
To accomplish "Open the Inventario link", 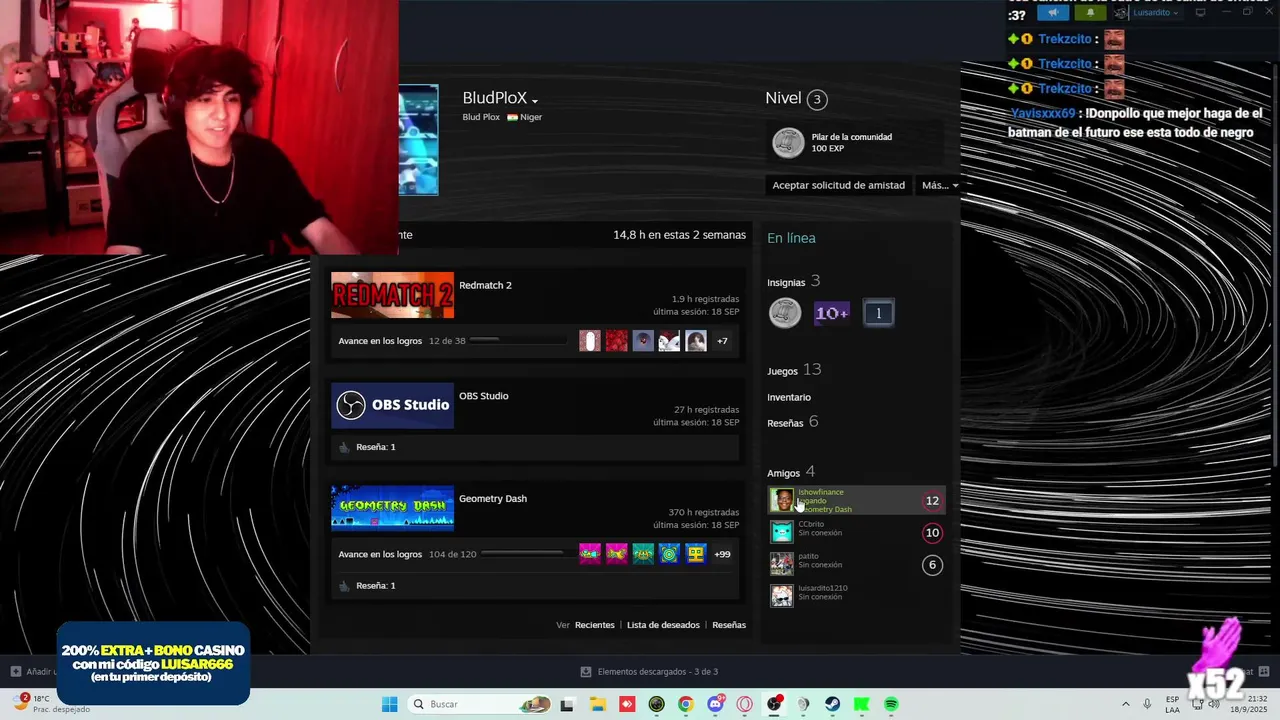I will (789, 397).
